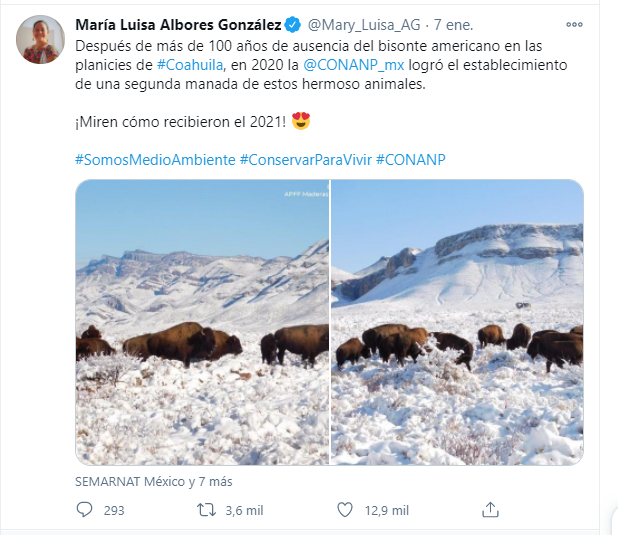Click the reply speech bubble icon
Viewport: 618px width, 535px height.
pyautogui.click(x=84, y=510)
